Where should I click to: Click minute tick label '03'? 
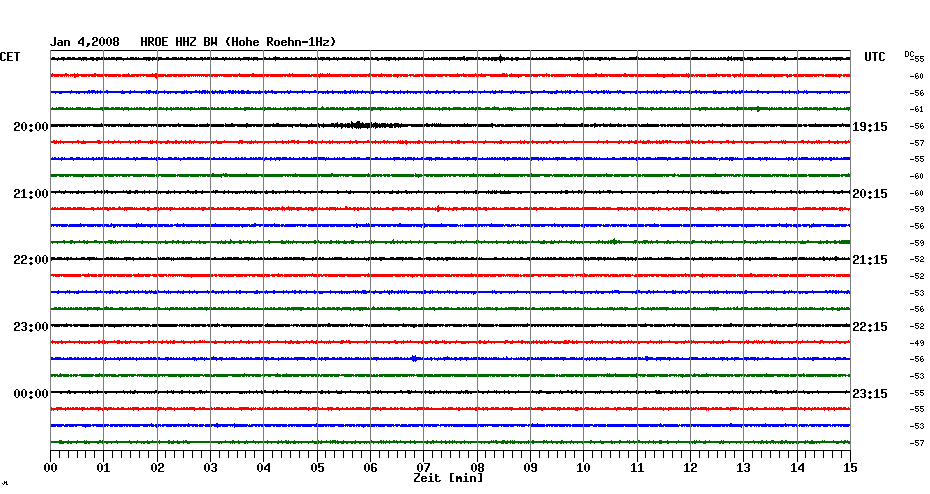pos(211,468)
